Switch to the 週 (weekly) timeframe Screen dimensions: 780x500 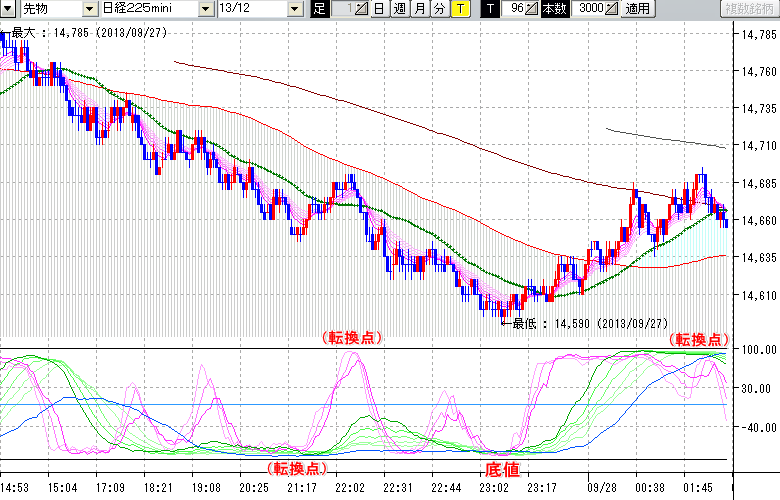pos(399,9)
